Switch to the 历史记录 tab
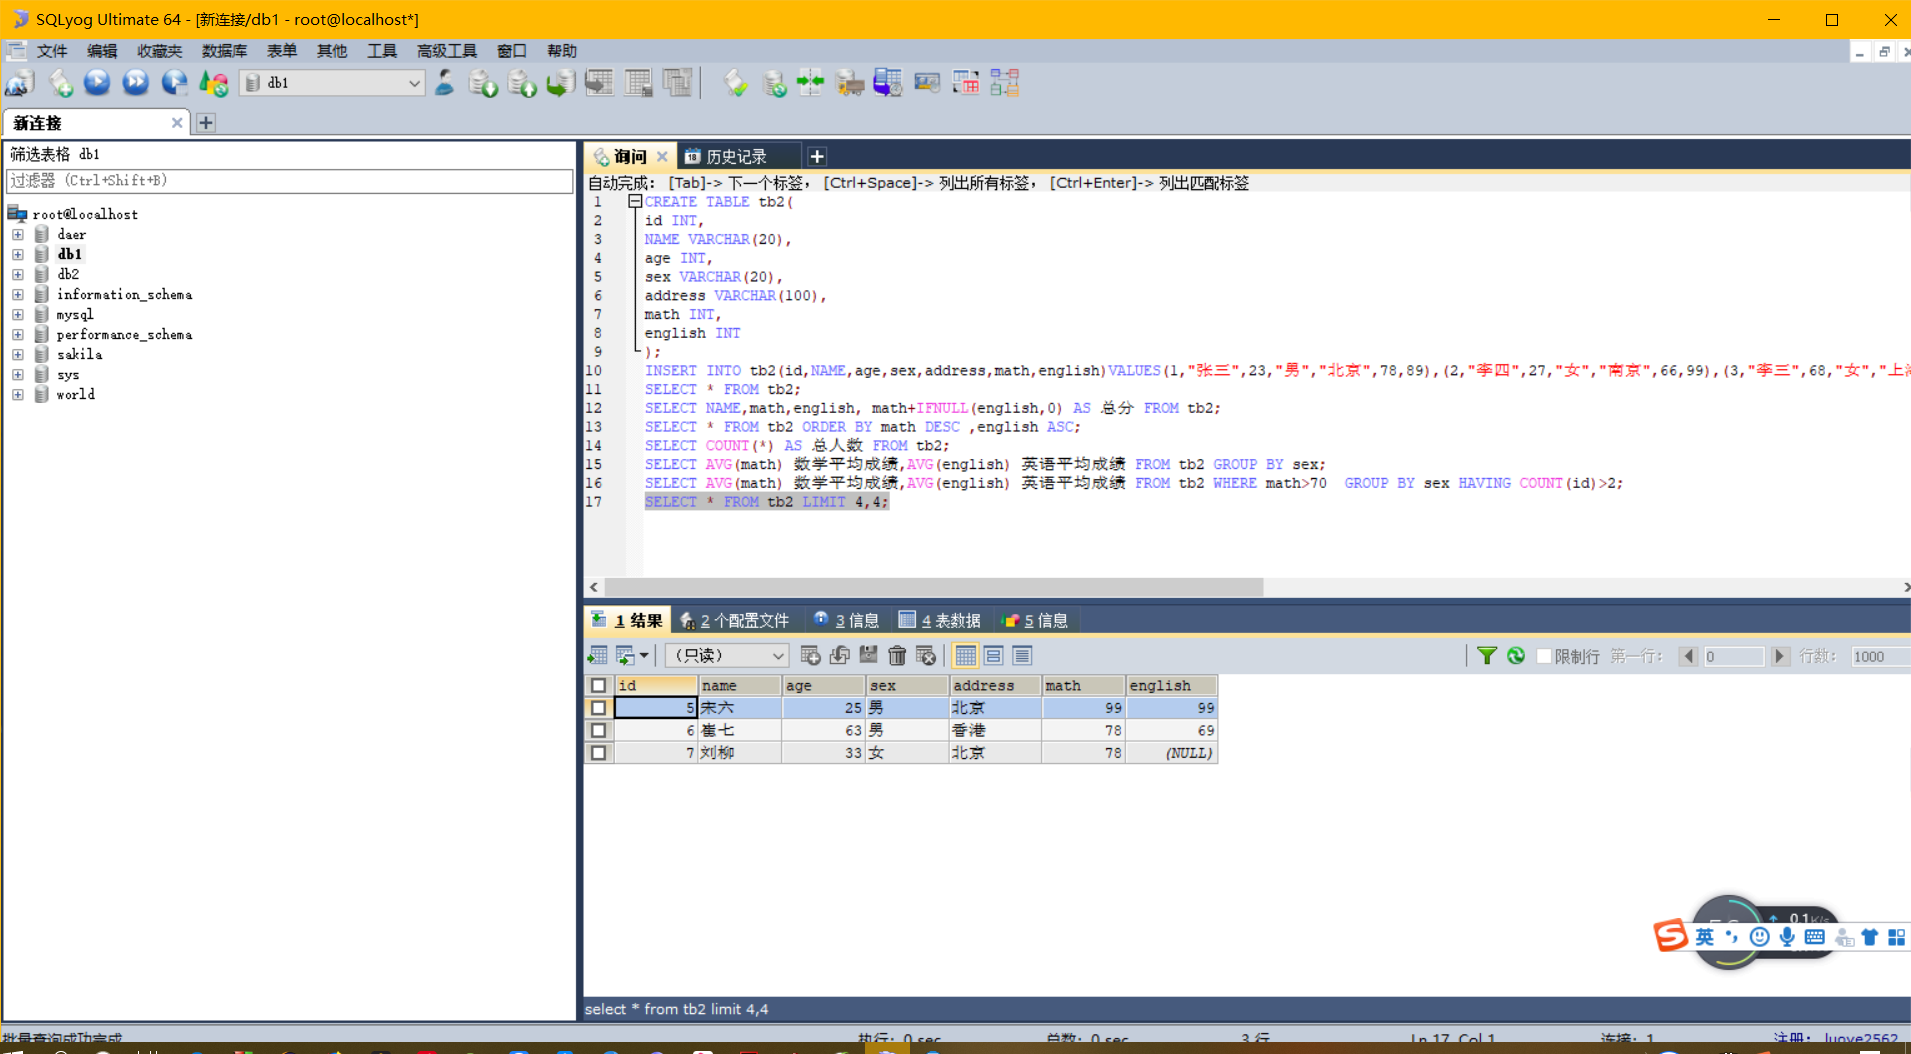Image resolution: width=1911 pixels, height=1054 pixels. pos(735,156)
